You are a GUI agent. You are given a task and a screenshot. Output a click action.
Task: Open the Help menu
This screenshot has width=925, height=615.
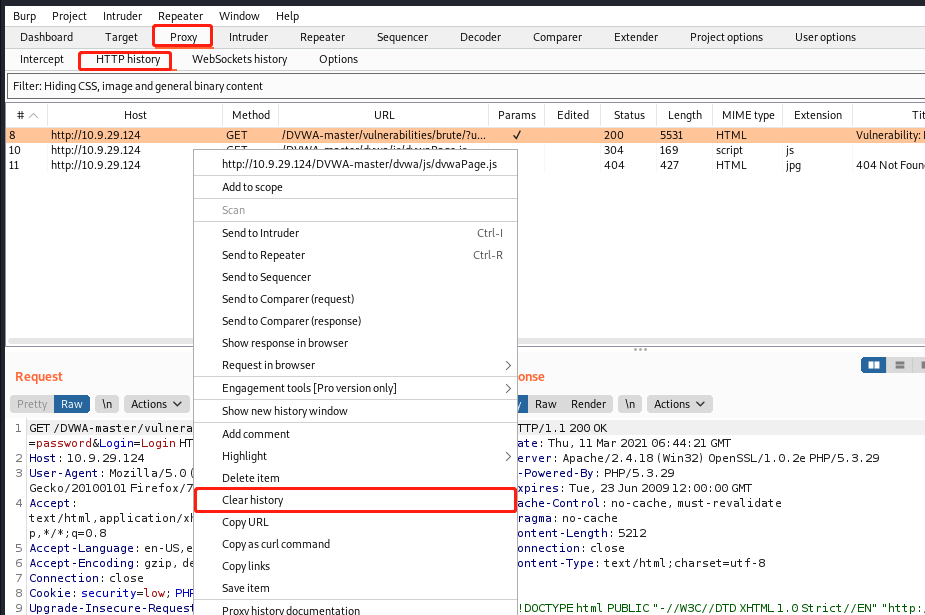point(287,16)
